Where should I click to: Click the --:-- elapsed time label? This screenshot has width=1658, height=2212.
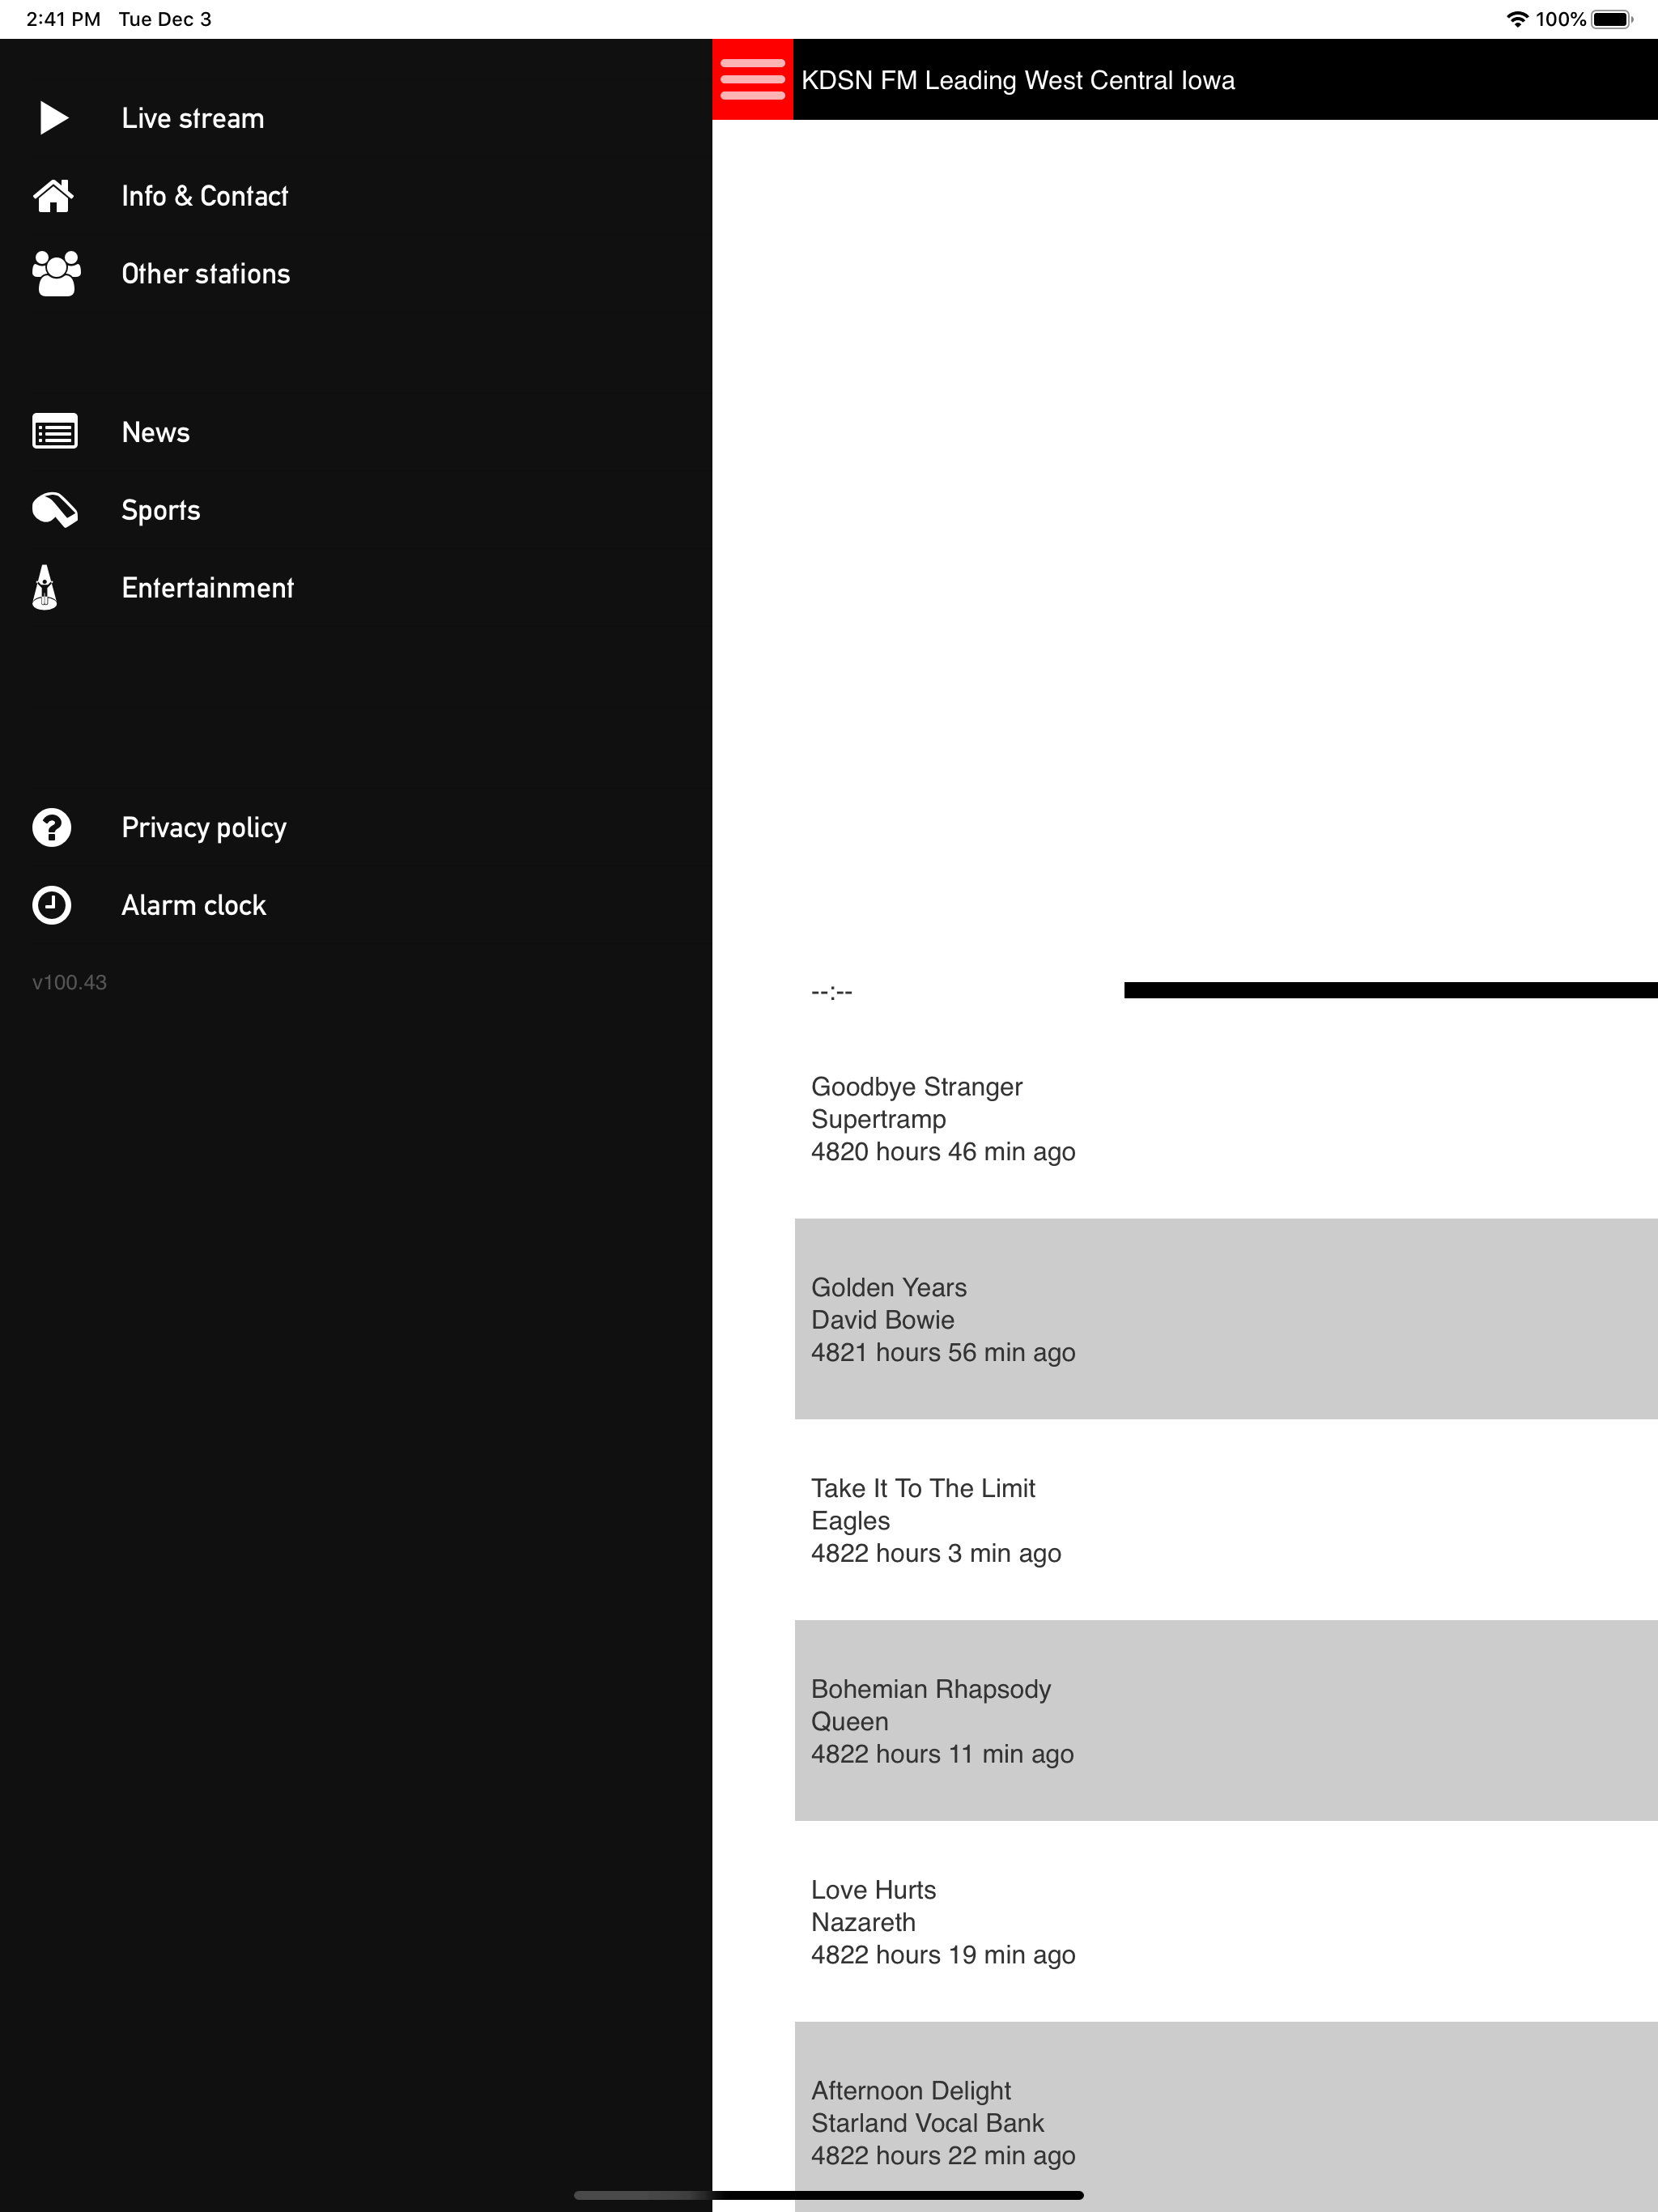click(832, 991)
